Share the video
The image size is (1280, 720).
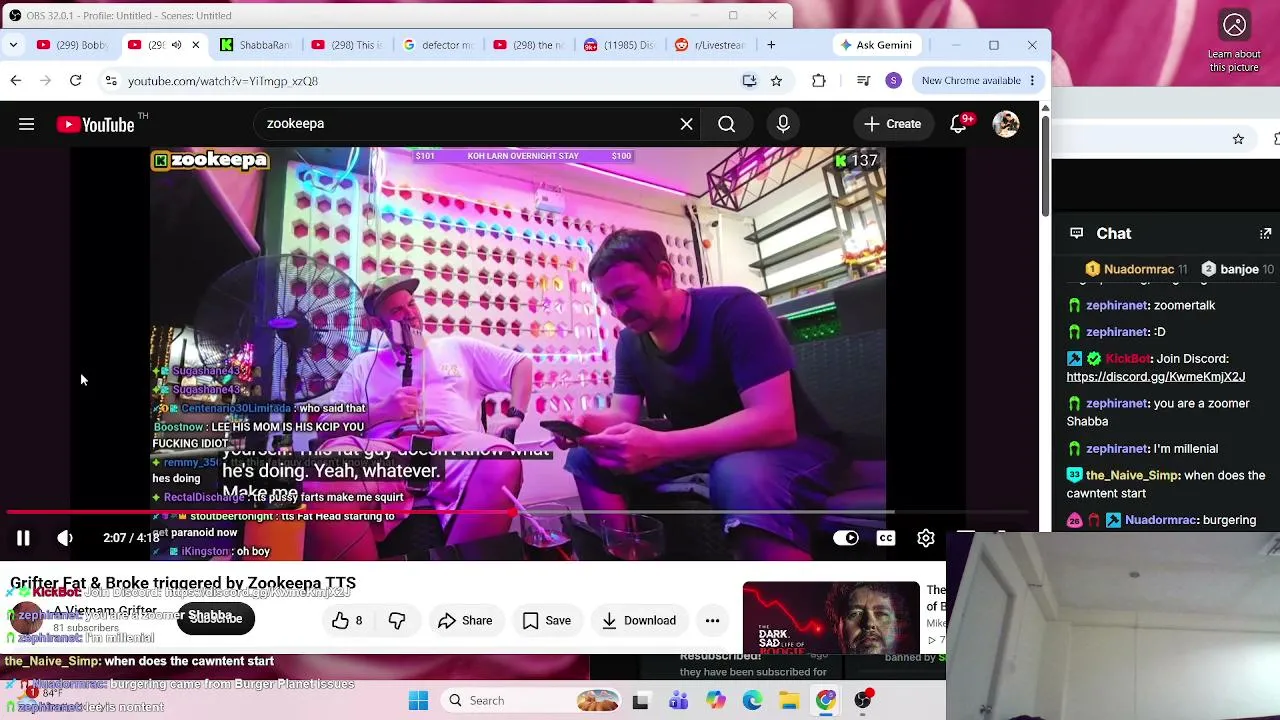coord(465,621)
